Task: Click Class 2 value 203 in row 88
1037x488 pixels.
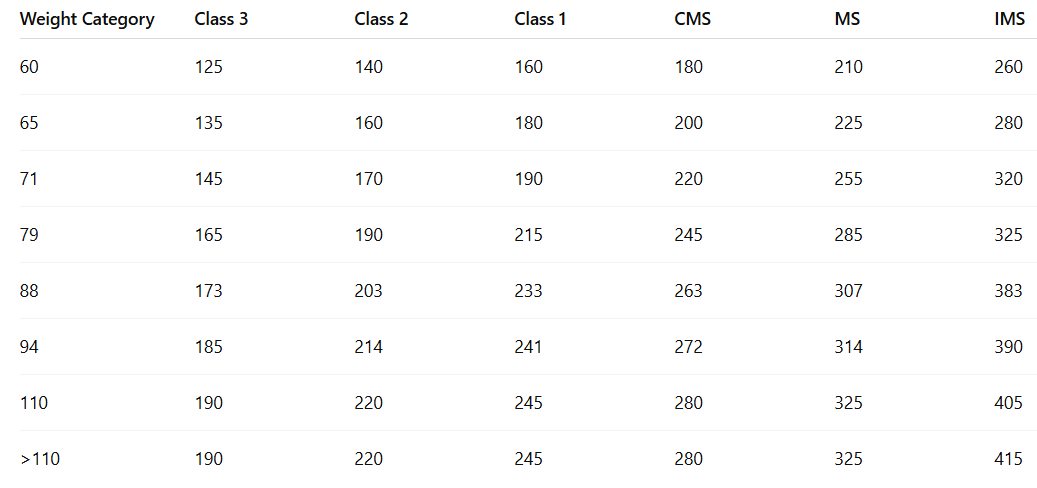Action: pyautogui.click(x=369, y=291)
